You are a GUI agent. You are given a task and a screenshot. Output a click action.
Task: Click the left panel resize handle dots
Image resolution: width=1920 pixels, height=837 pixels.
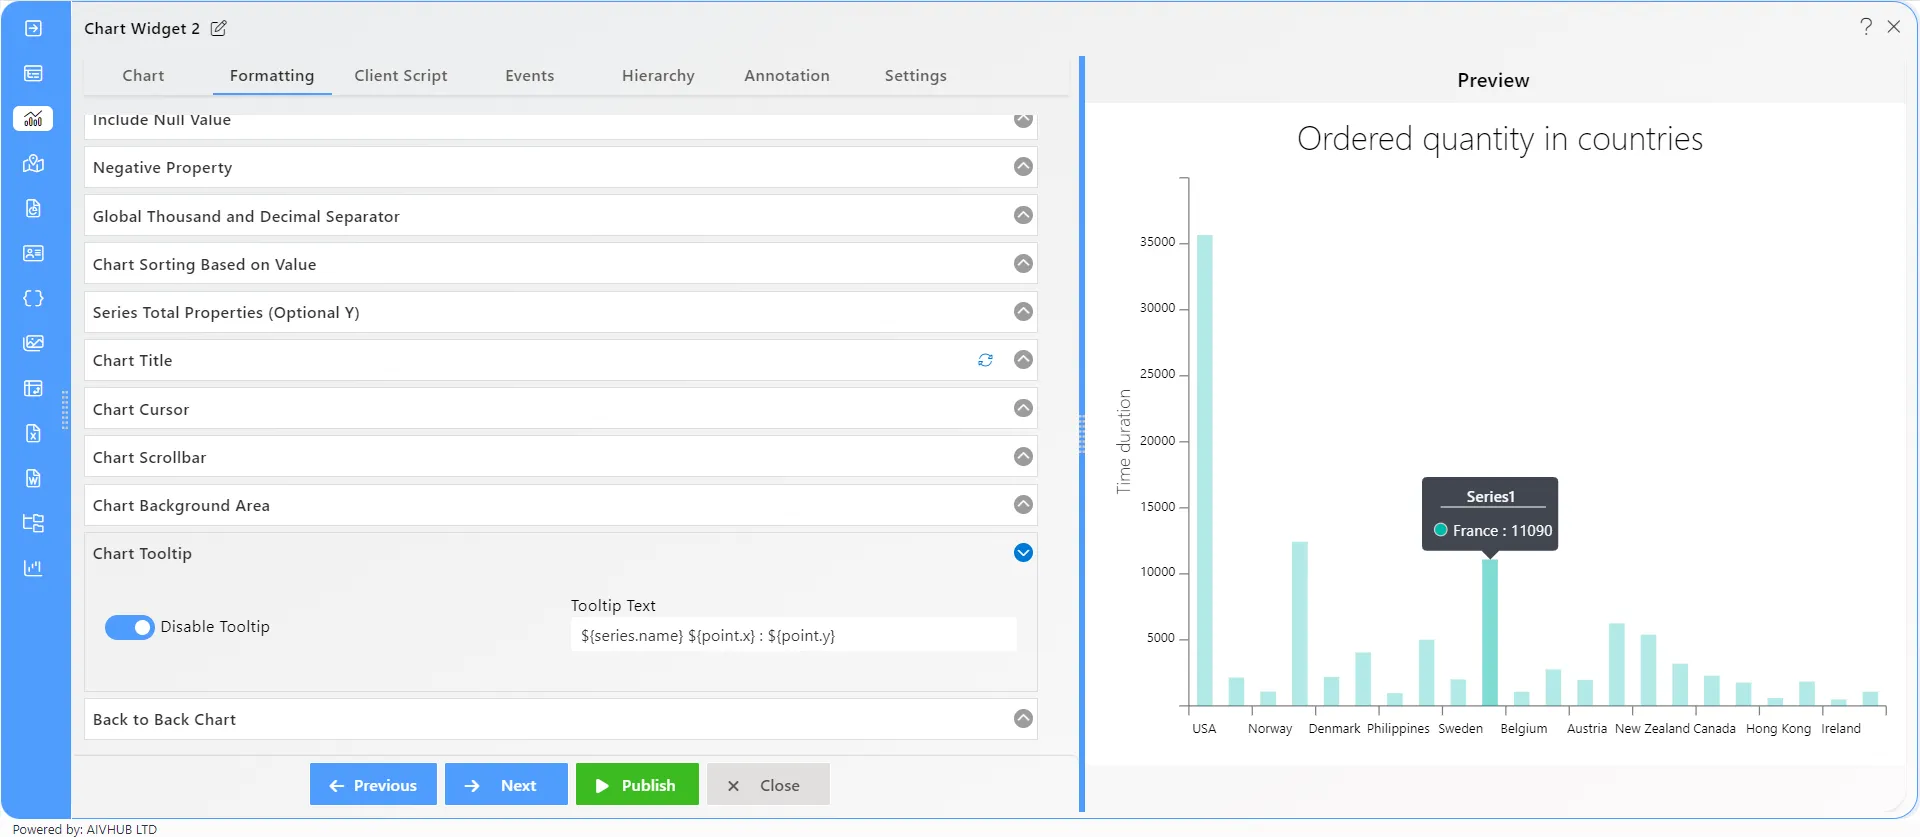(x=65, y=410)
